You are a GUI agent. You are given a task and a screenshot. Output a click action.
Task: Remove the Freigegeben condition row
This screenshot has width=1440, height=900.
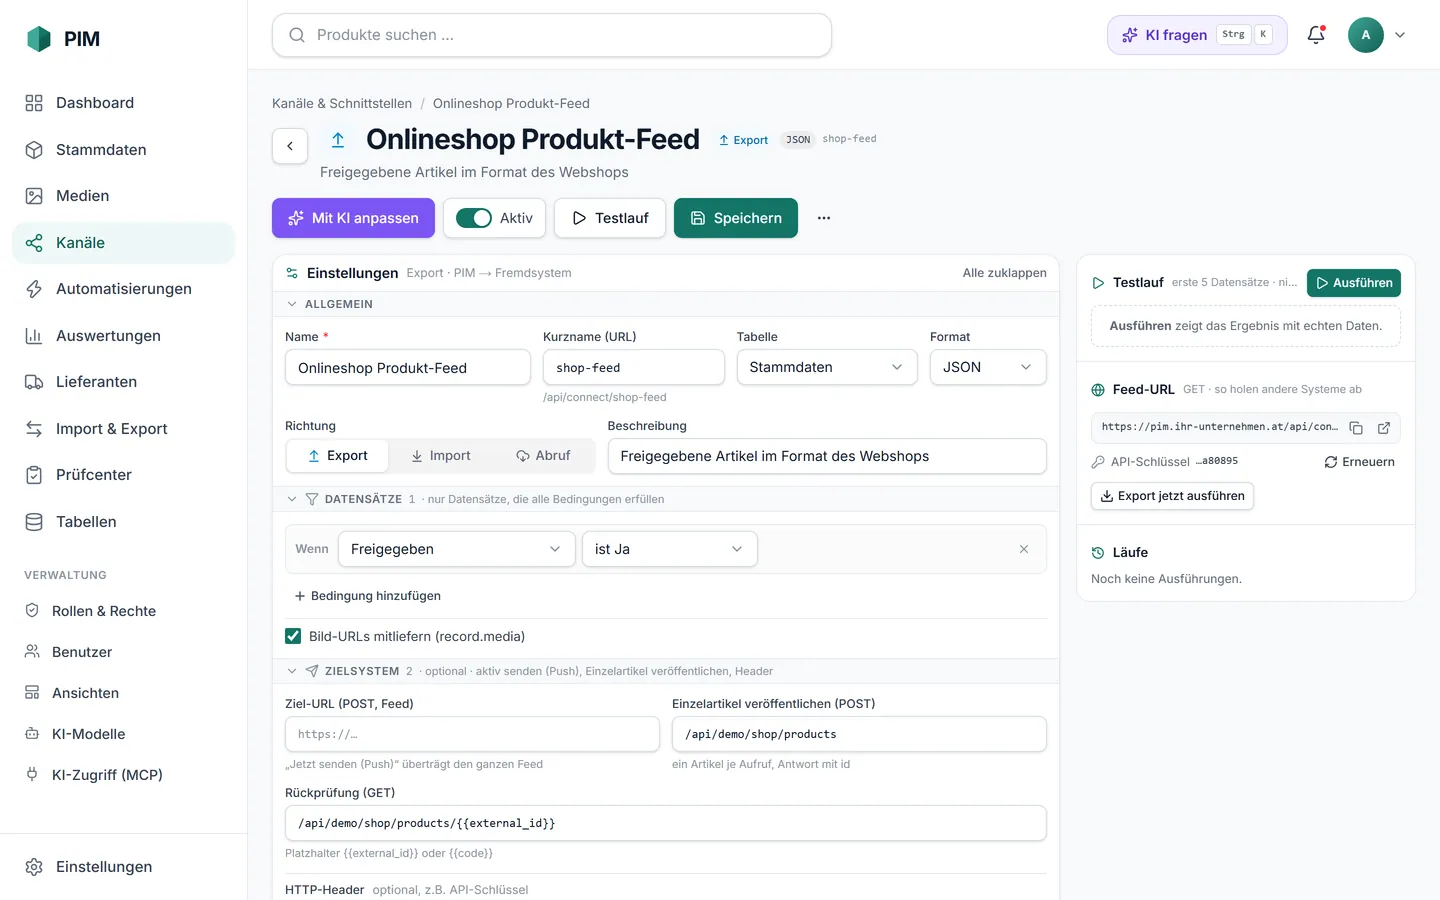(1024, 549)
